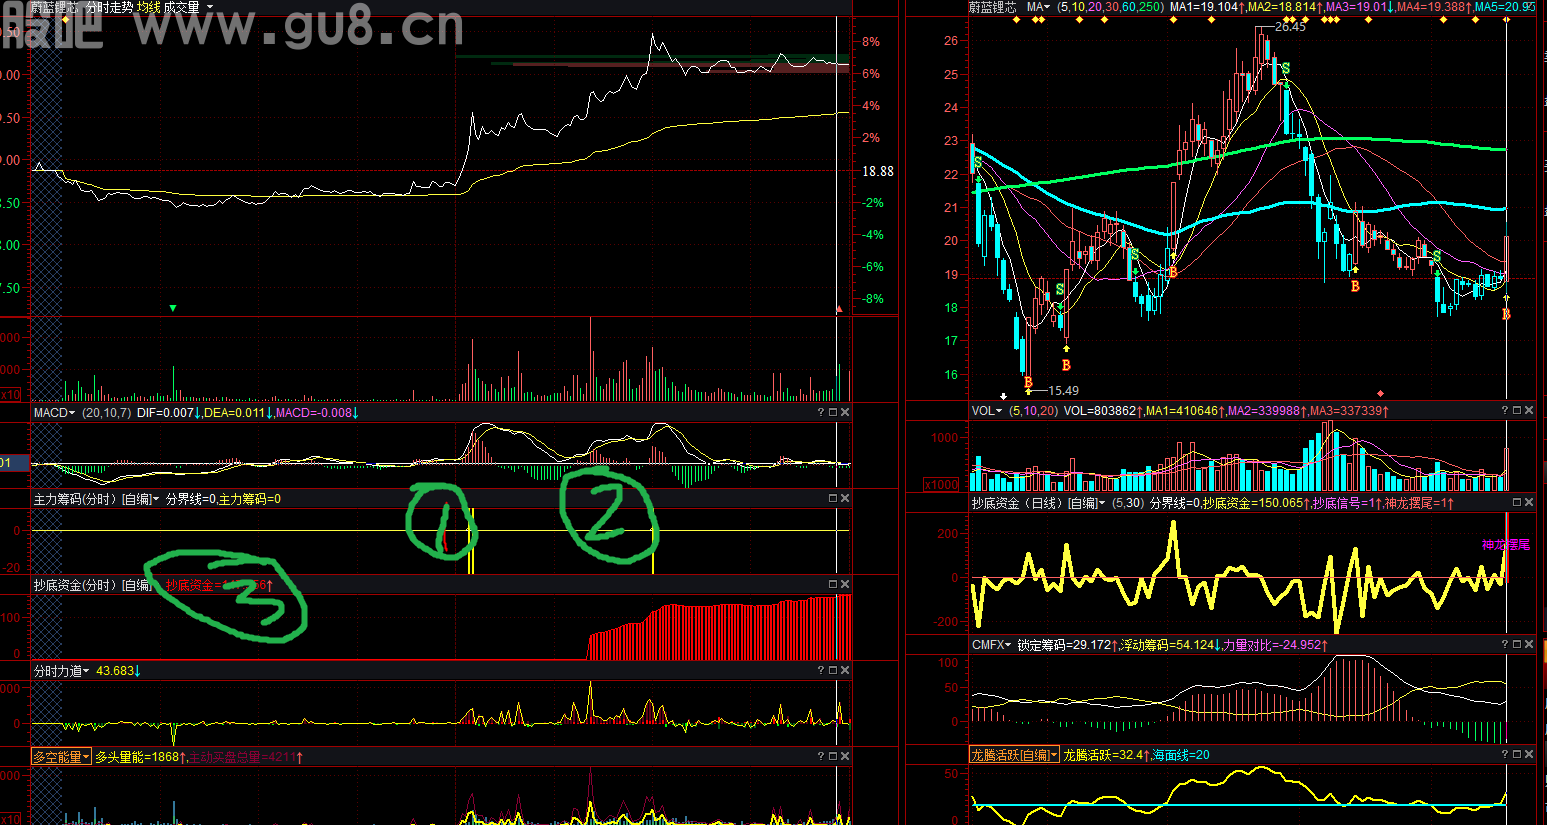The image size is (1547, 825).
Task: Maximize the 龙腾活跃 panel
Action: [1517, 754]
